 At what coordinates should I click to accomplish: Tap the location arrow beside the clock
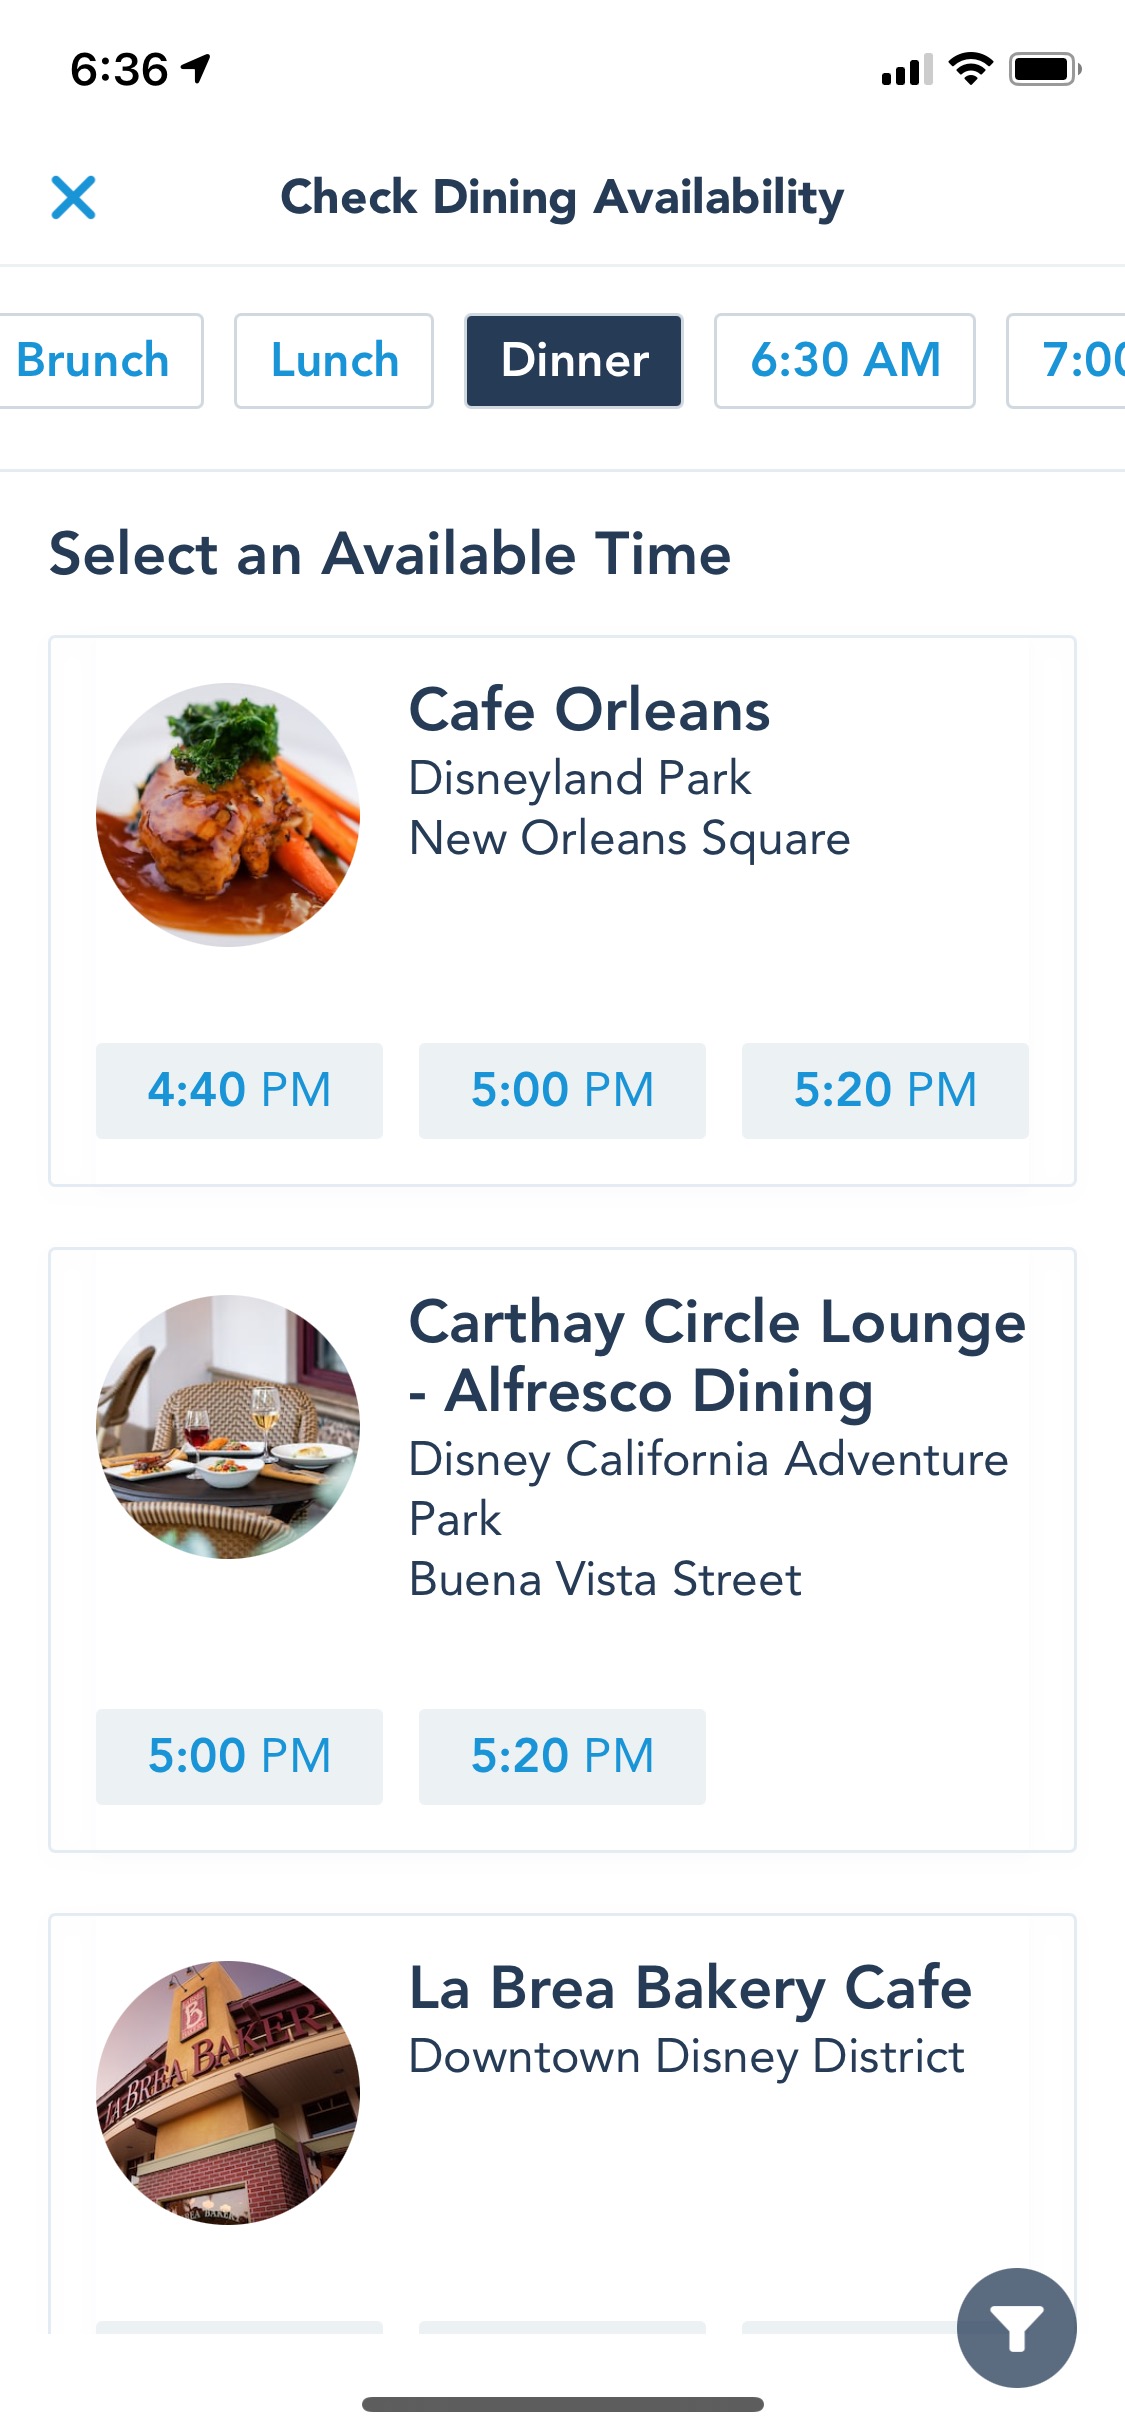pos(197,69)
